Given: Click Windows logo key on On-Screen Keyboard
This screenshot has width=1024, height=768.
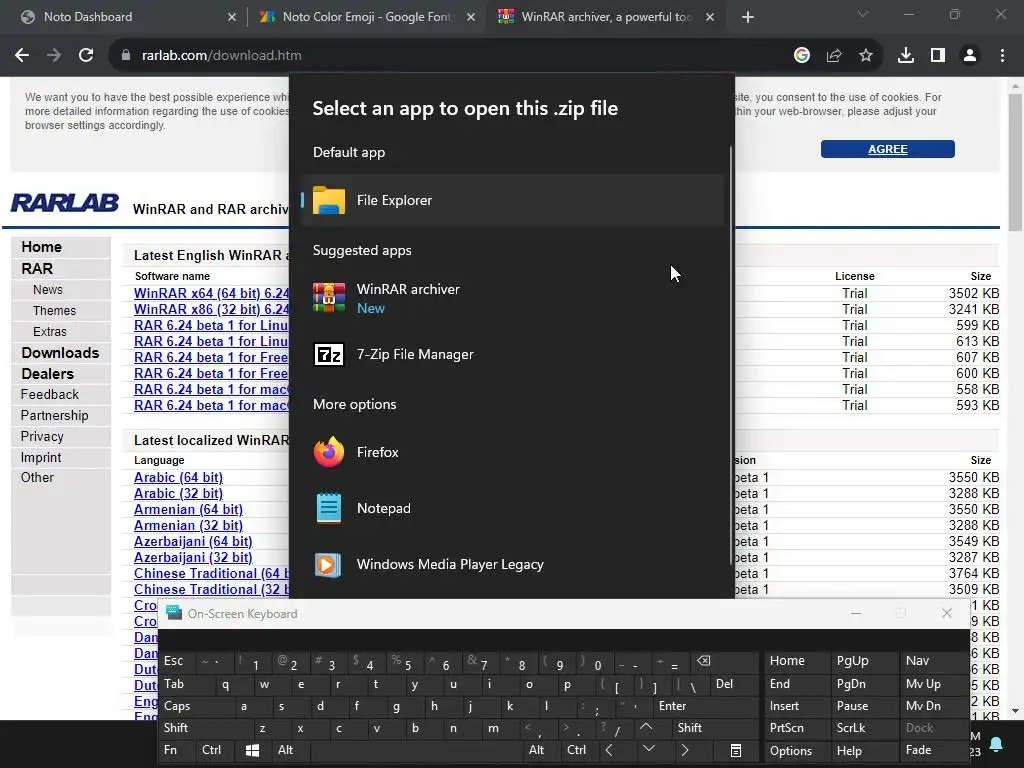Looking at the screenshot, I should click(252, 750).
